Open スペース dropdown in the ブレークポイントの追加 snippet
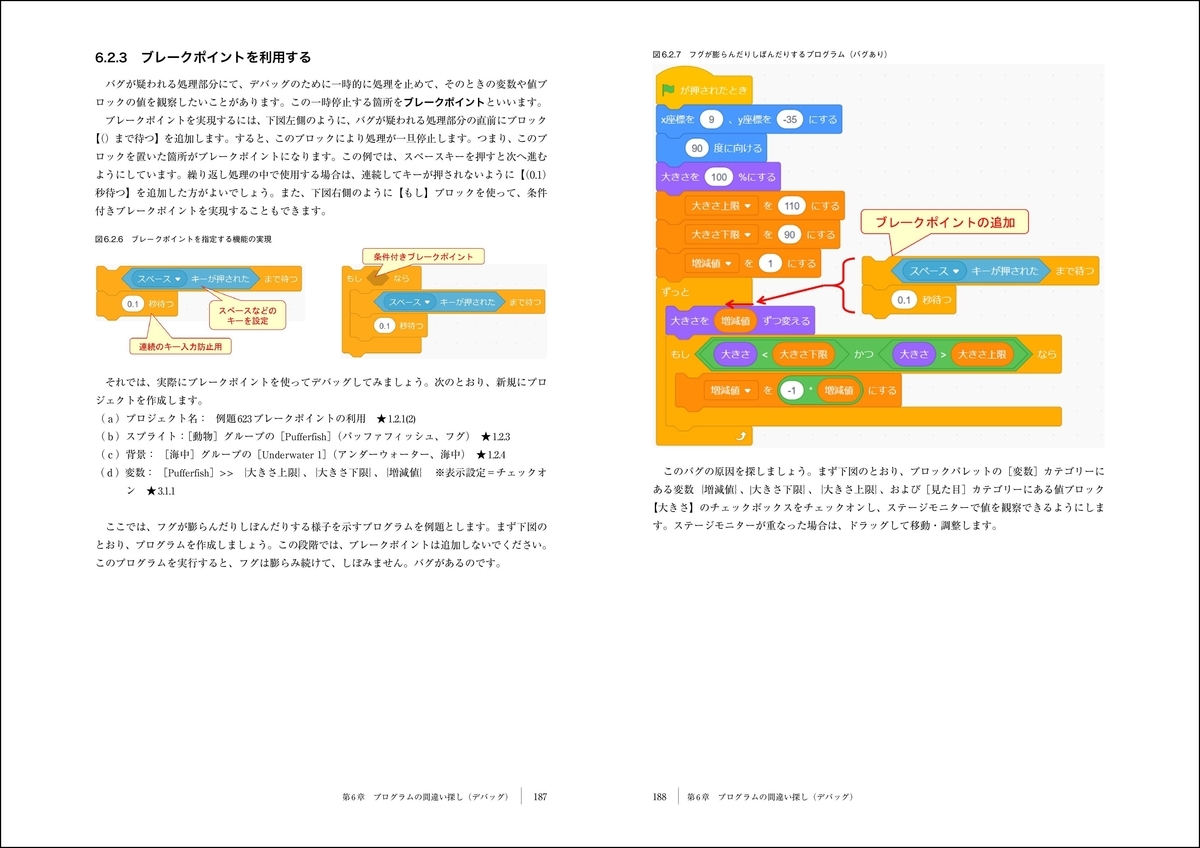 coord(934,271)
